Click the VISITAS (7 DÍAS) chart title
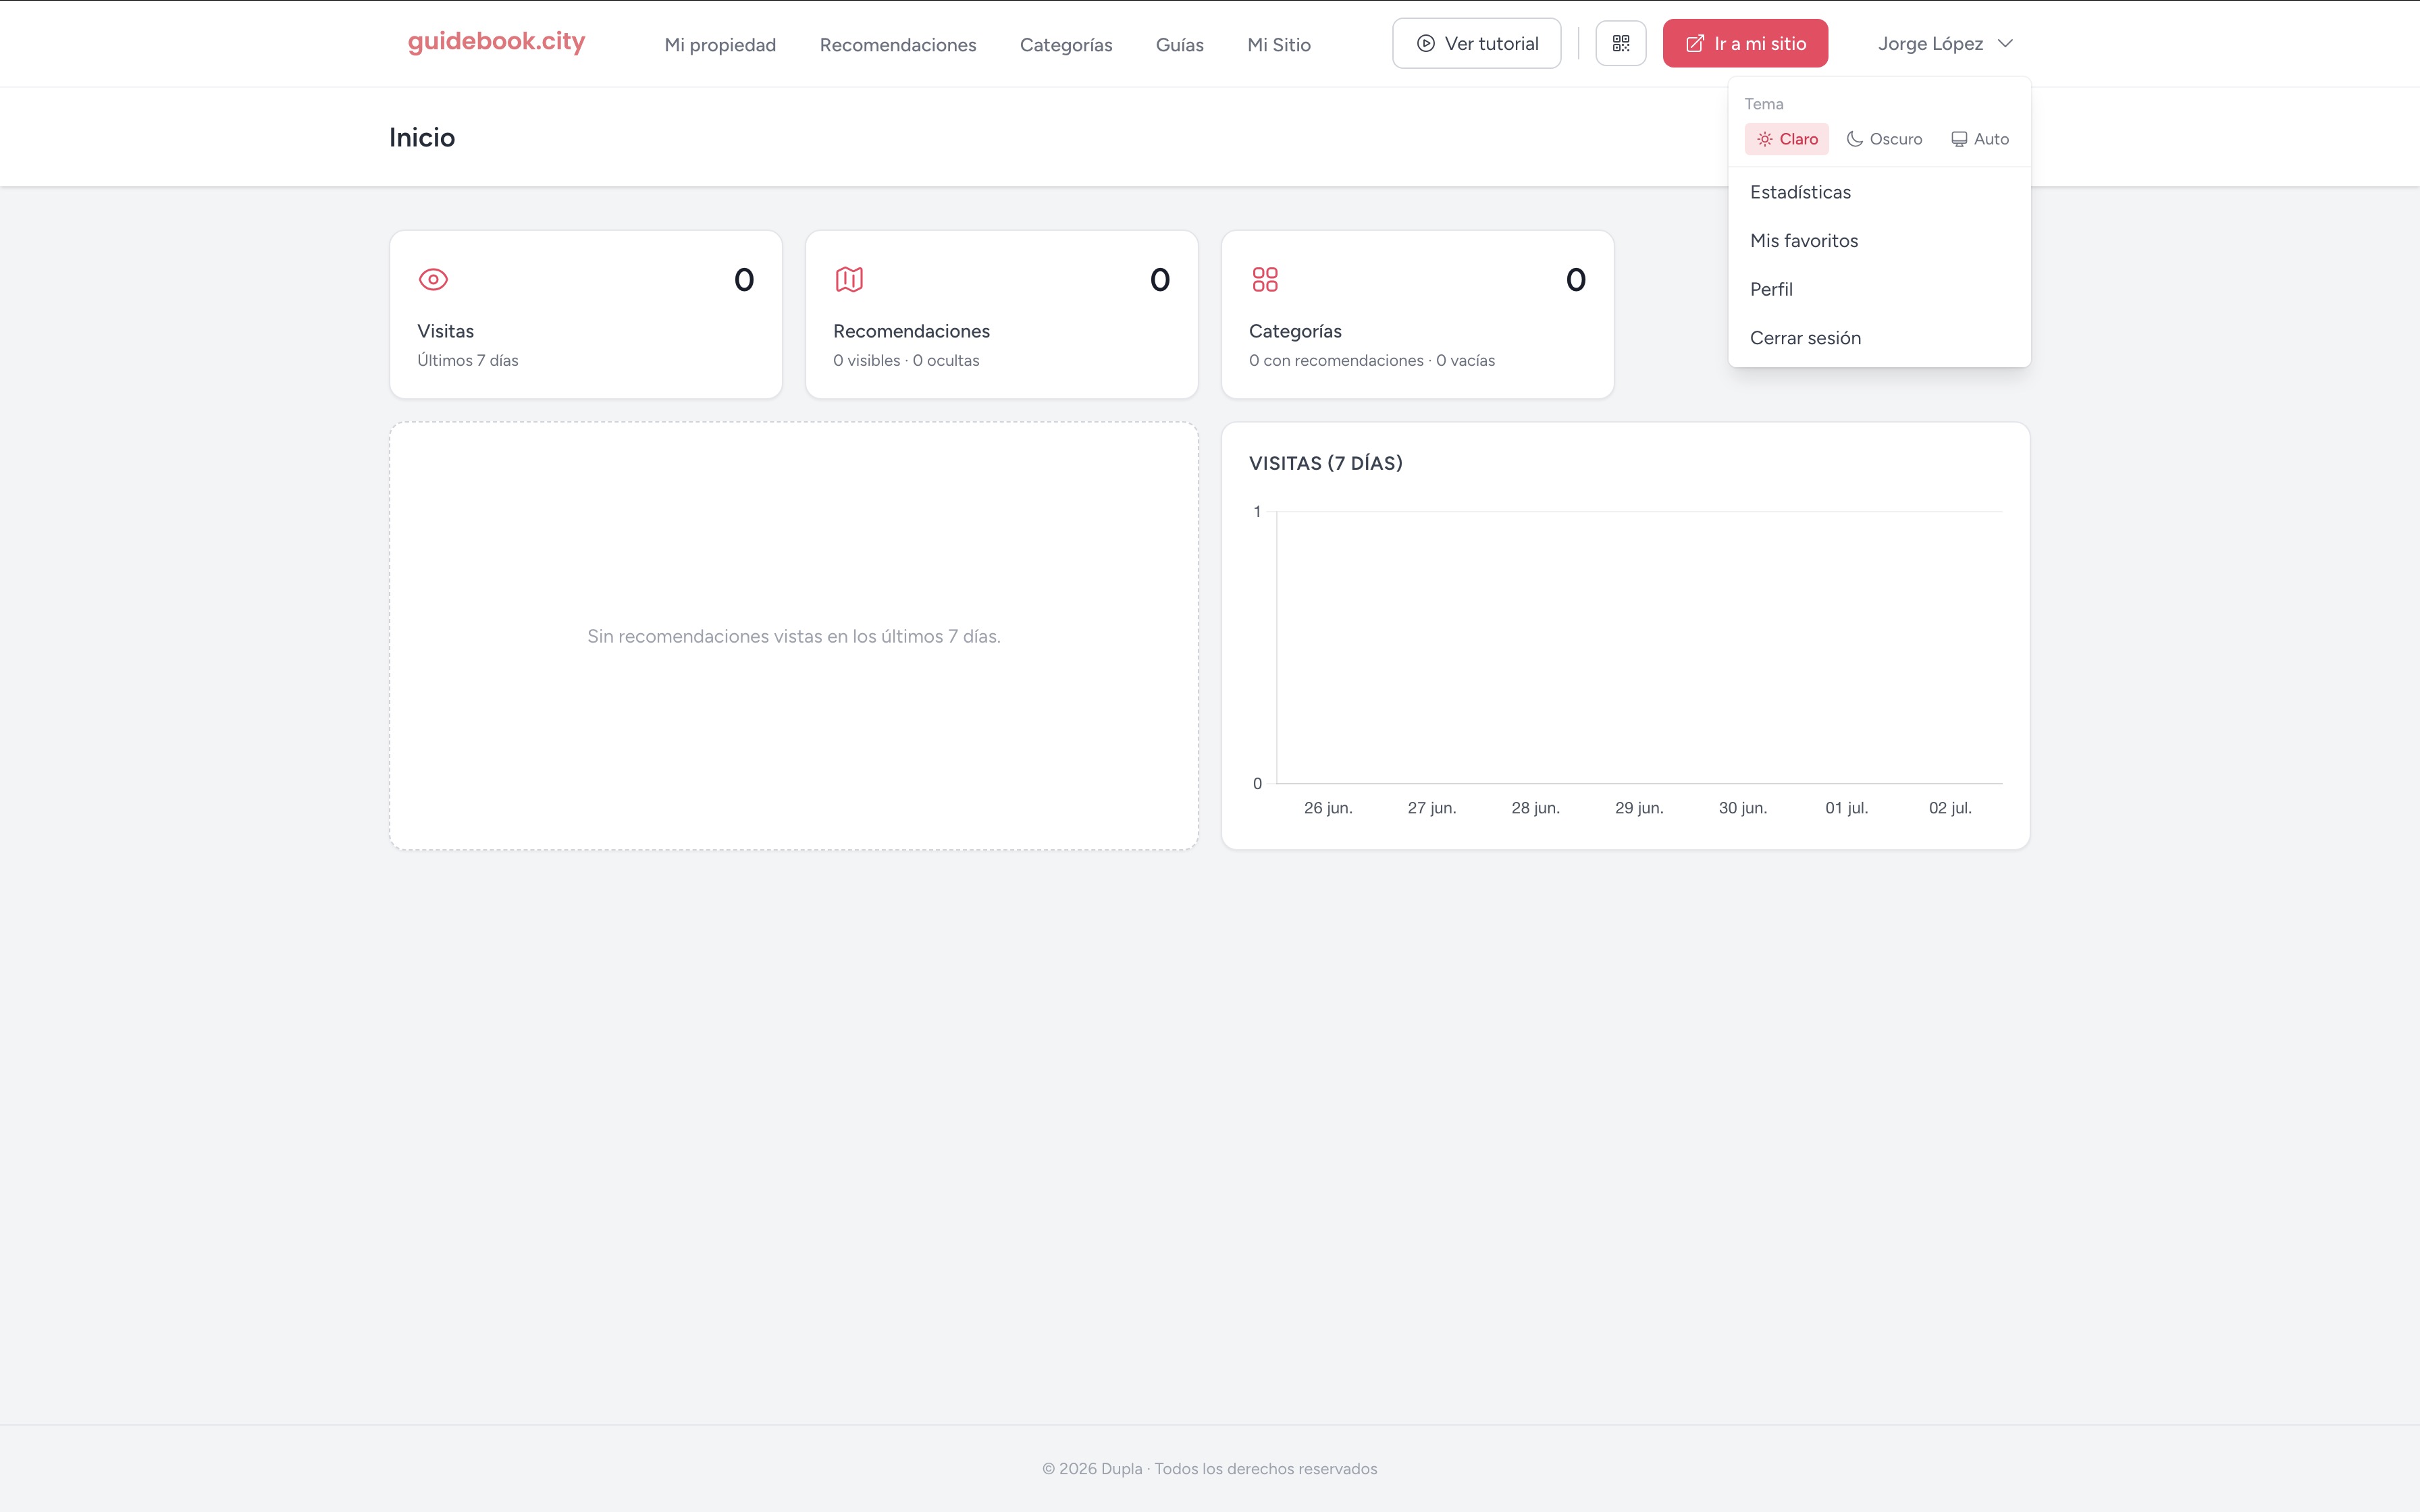 coord(1326,463)
